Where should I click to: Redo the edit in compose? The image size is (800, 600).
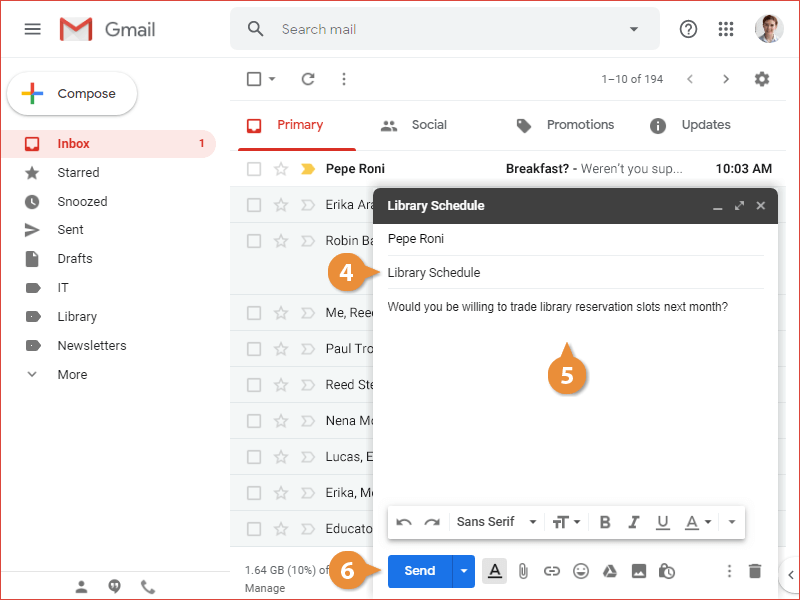(432, 522)
